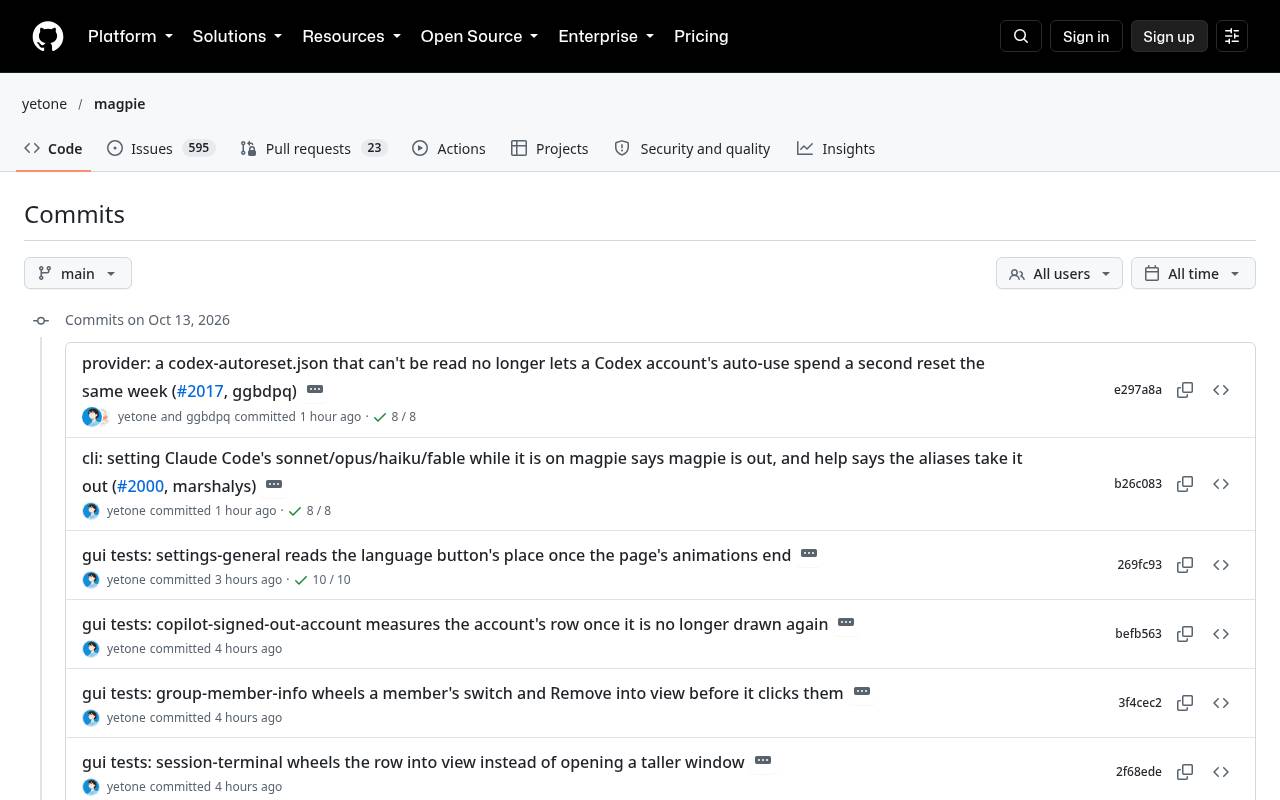This screenshot has width=1280, height=800.
Task: Click the 8 / 8 checks status on commit e297a8a
Action: 395,417
